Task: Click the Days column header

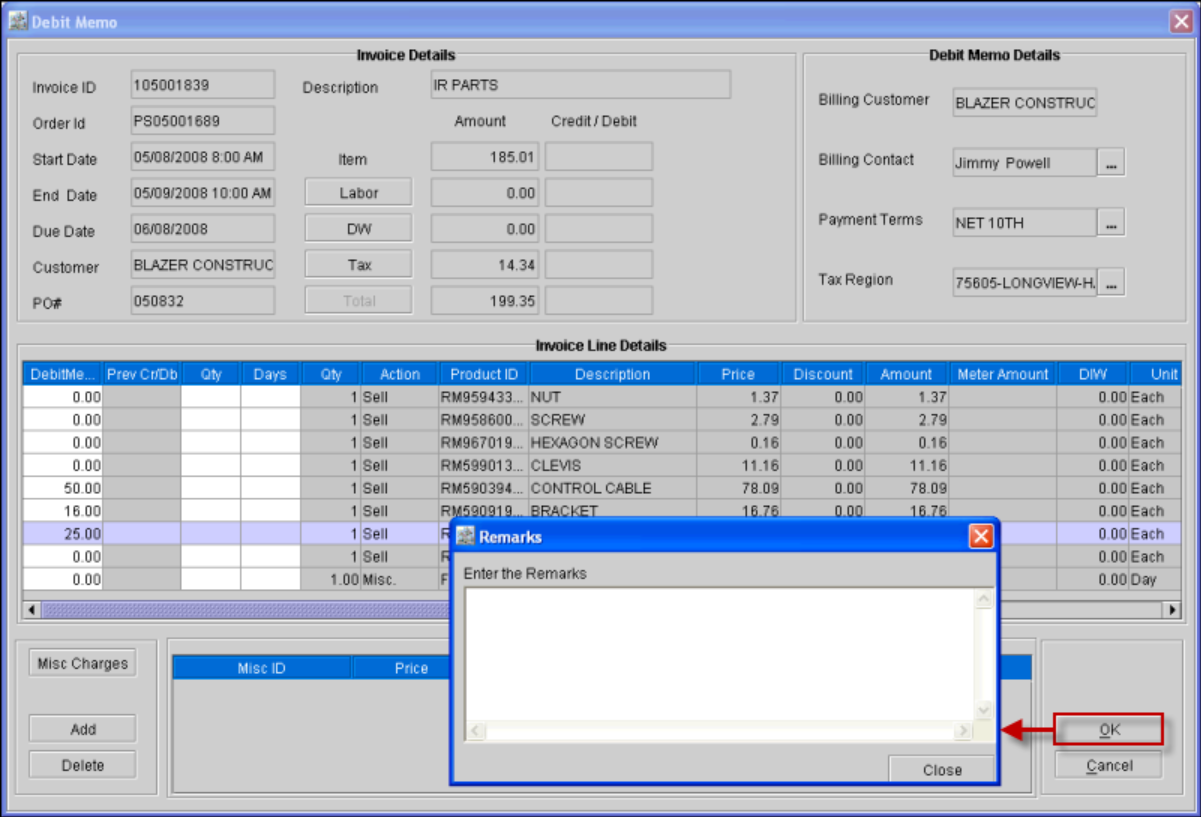Action: 270,374
